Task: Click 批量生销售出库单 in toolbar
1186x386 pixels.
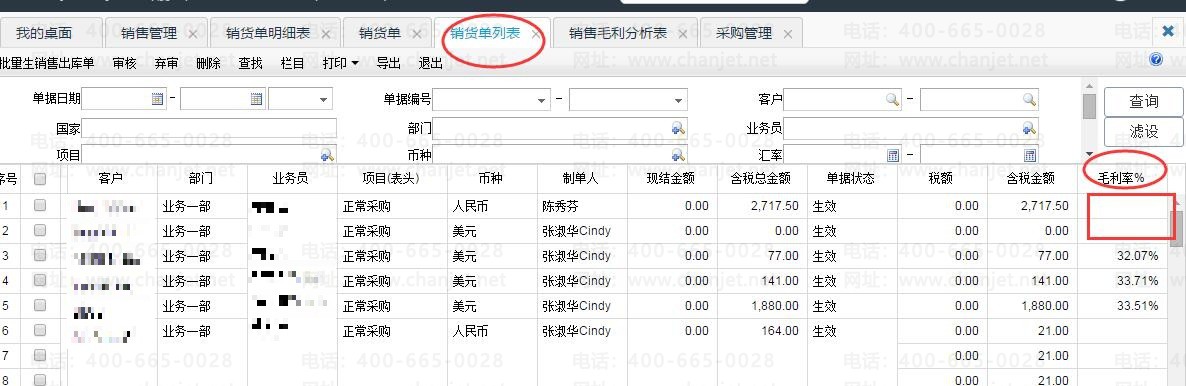Action: (x=47, y=64)
